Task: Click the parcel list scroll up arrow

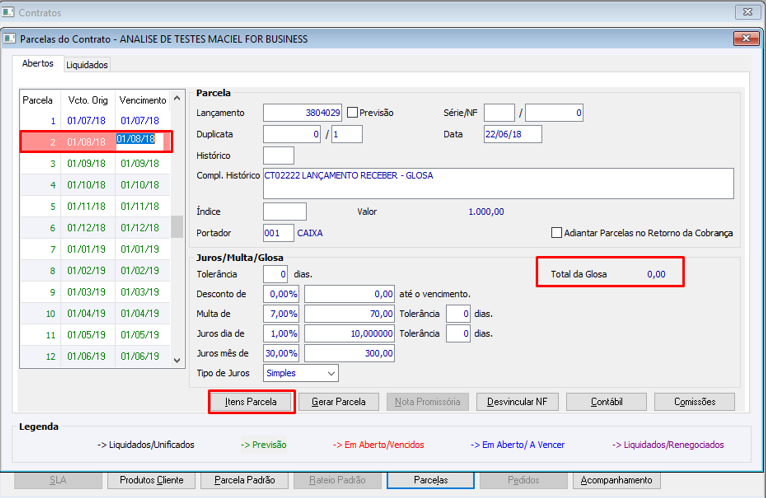Action: pyautogui.click(x=177, y=99)
